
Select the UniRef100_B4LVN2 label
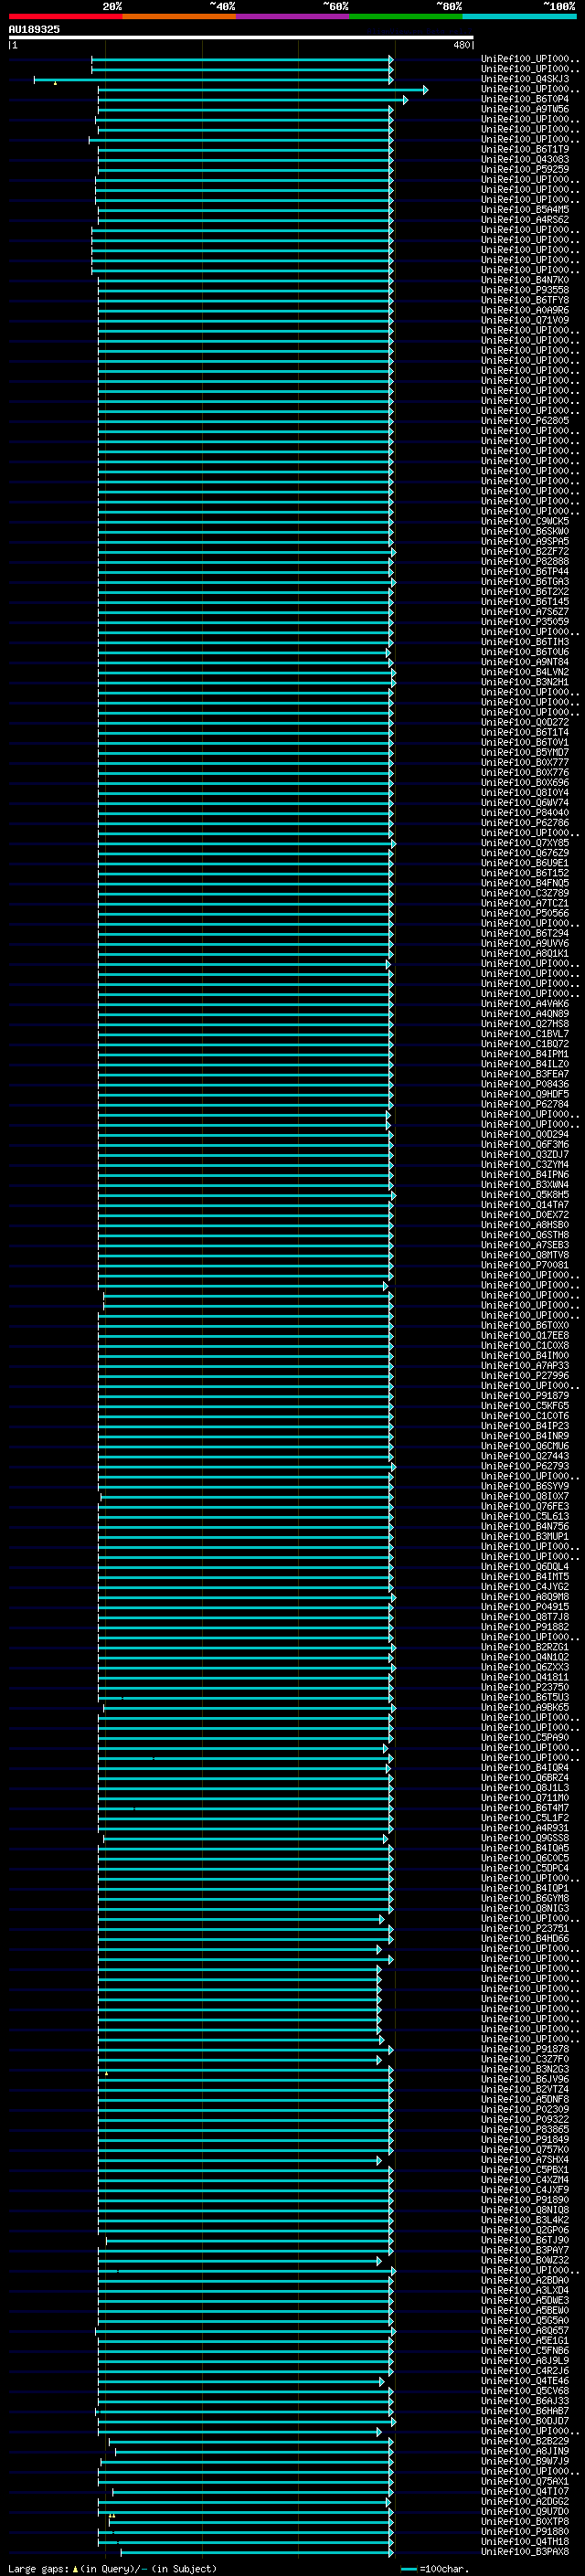click(x=525, y=672)
